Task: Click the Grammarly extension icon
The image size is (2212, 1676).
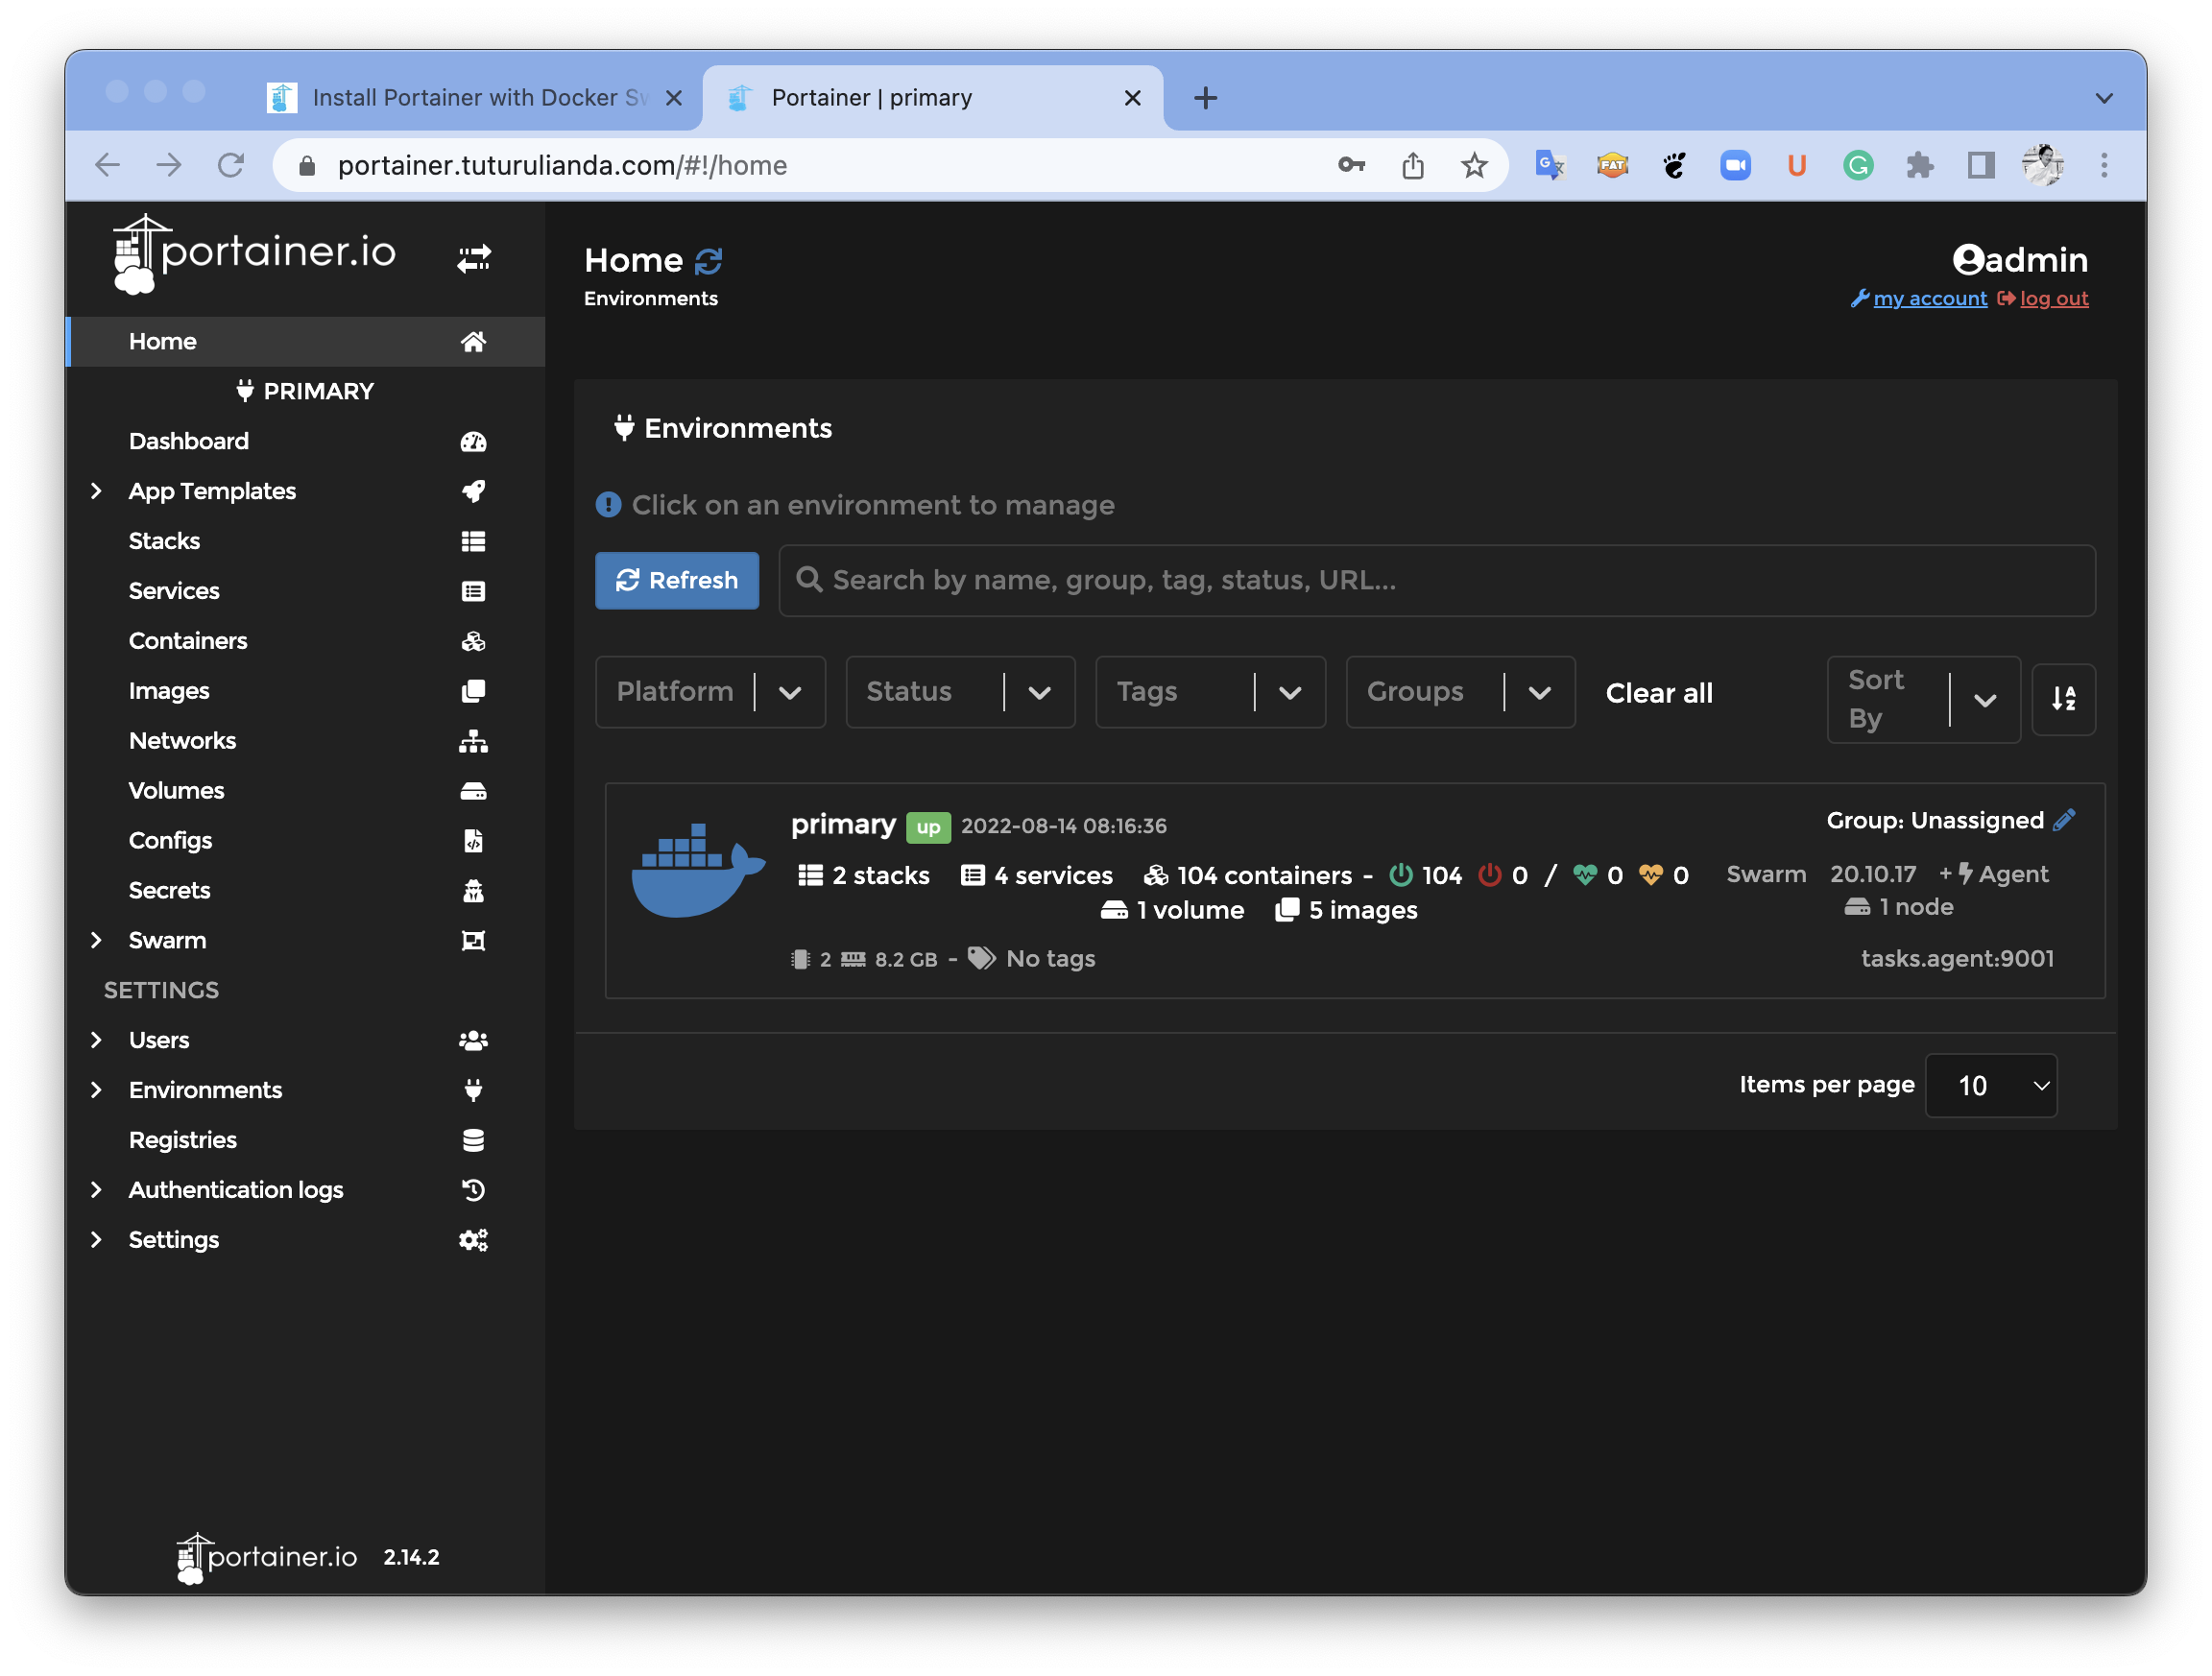Action: (x=1858, y=166)
